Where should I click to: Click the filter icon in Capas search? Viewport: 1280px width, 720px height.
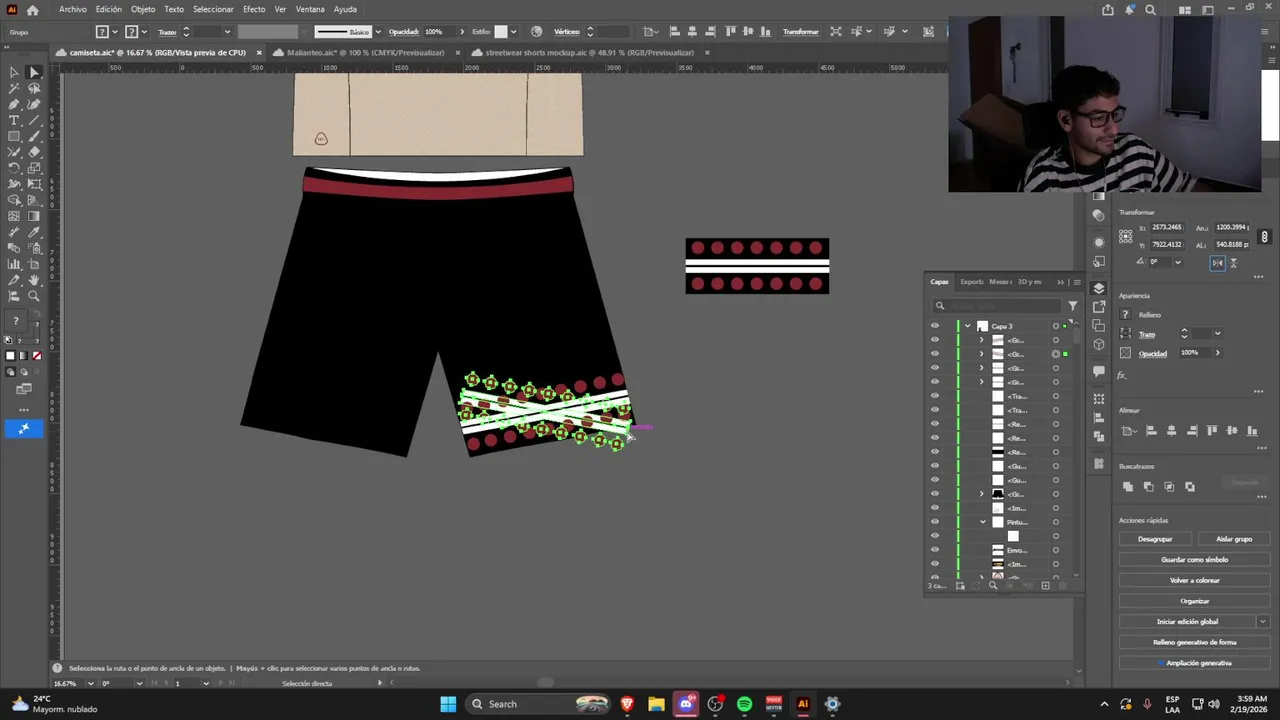tap(1072, 306)
